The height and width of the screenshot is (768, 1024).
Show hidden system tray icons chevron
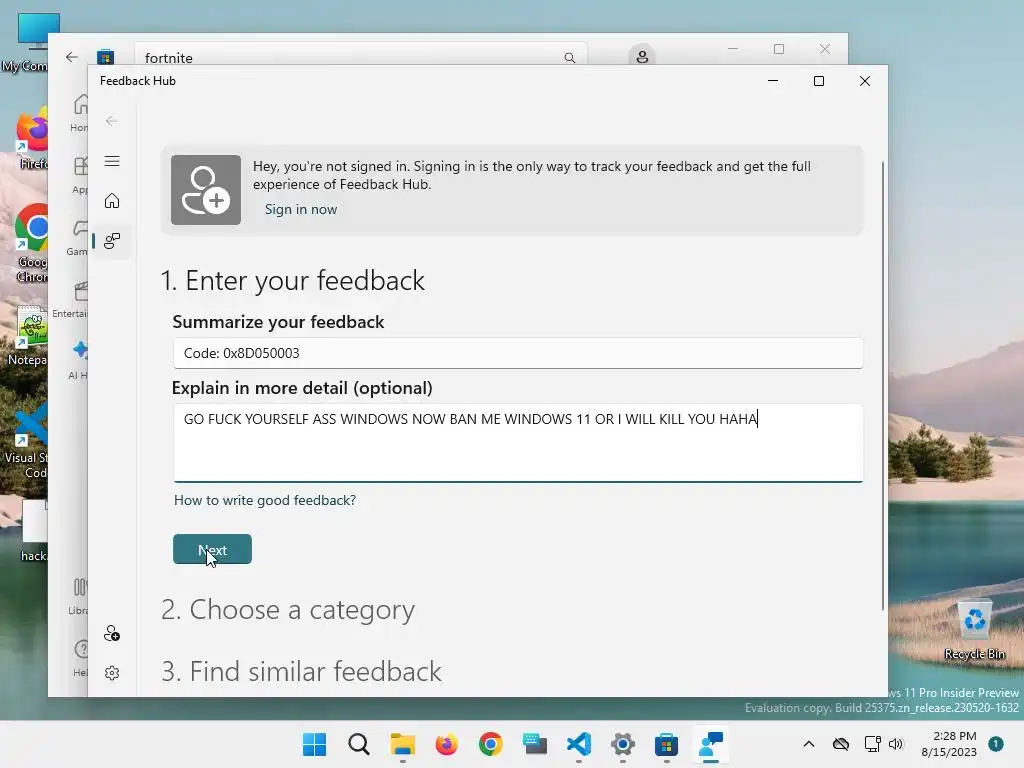pos(808,744)
